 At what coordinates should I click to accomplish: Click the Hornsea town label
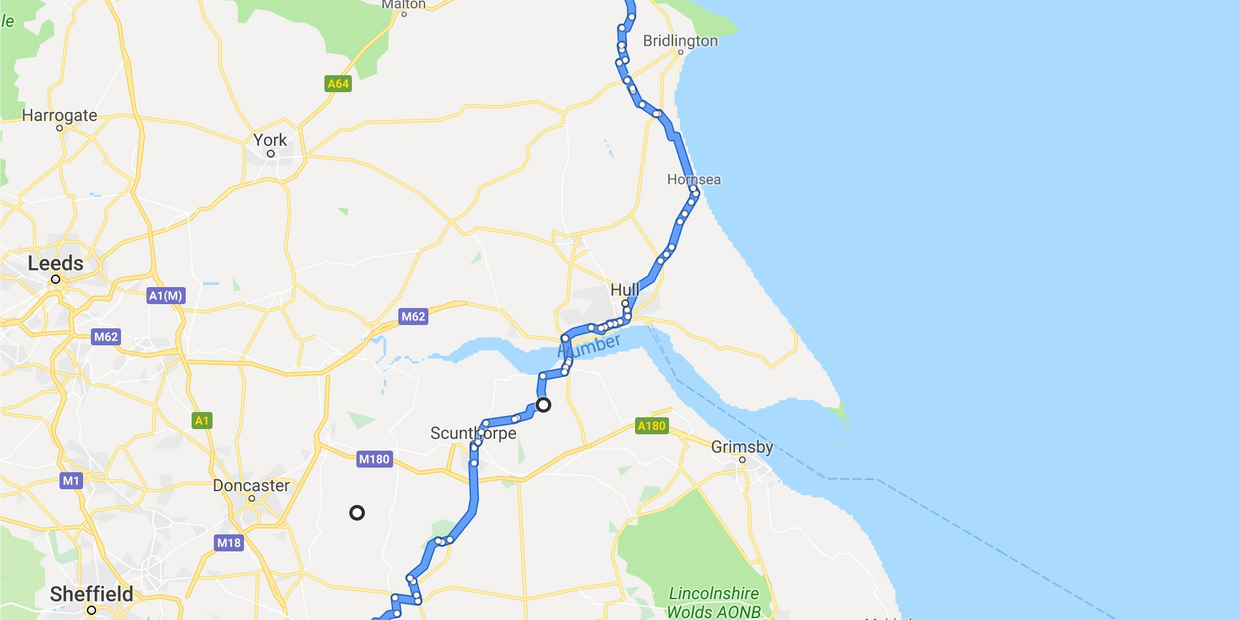[694, 180]
